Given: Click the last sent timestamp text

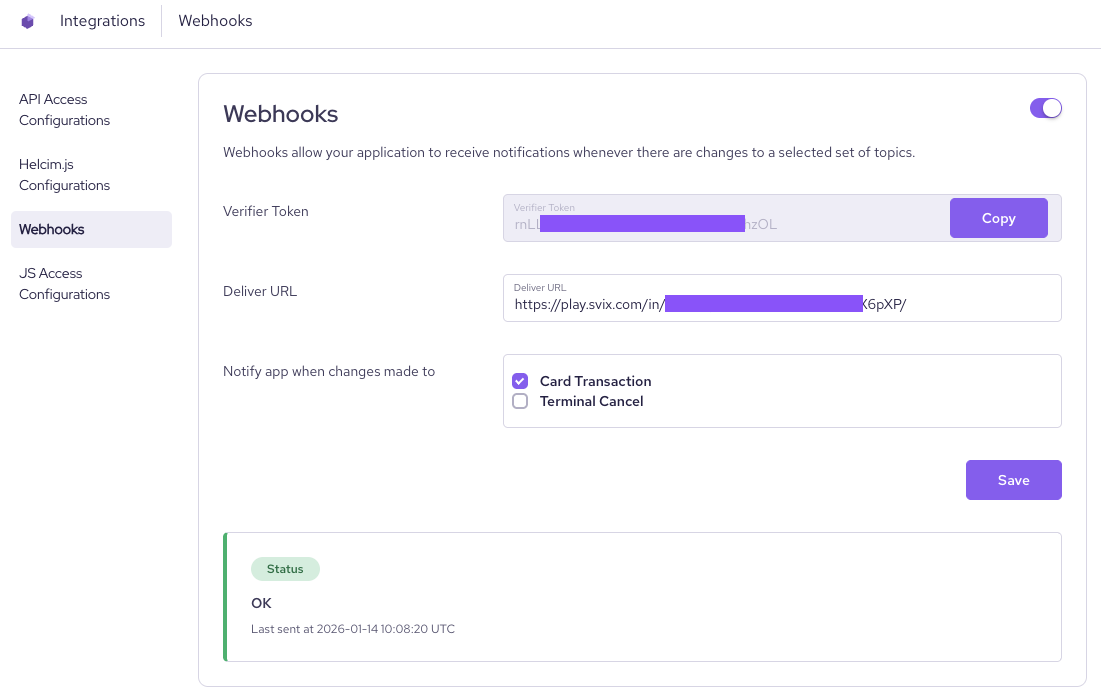Looking at the screenshot, I should coord(354,629).
